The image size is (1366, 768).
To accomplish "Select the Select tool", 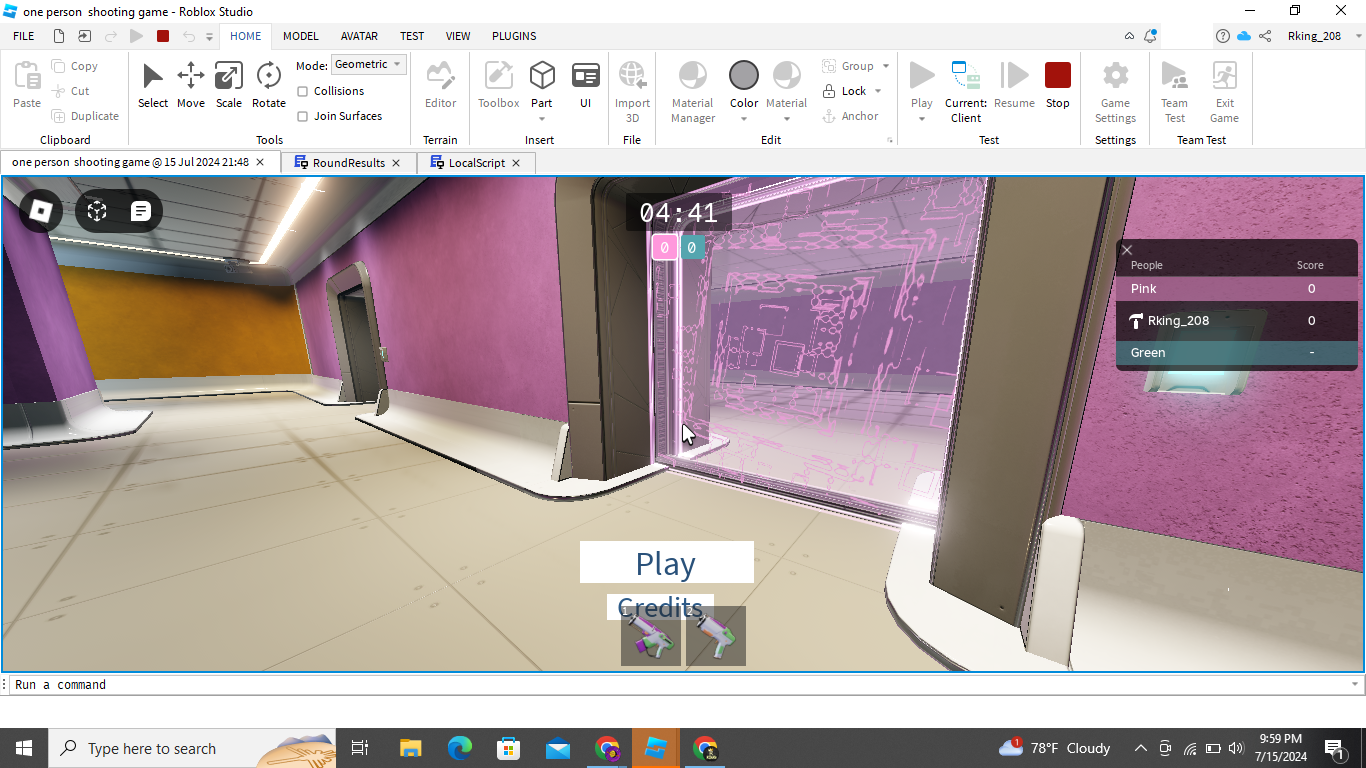I will click(x=153, y=85).
